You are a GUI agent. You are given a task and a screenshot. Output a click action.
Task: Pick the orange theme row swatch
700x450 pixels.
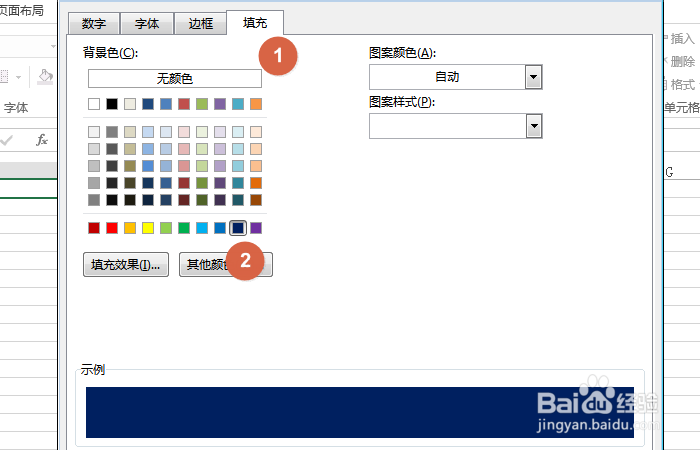tap(256, 104)
